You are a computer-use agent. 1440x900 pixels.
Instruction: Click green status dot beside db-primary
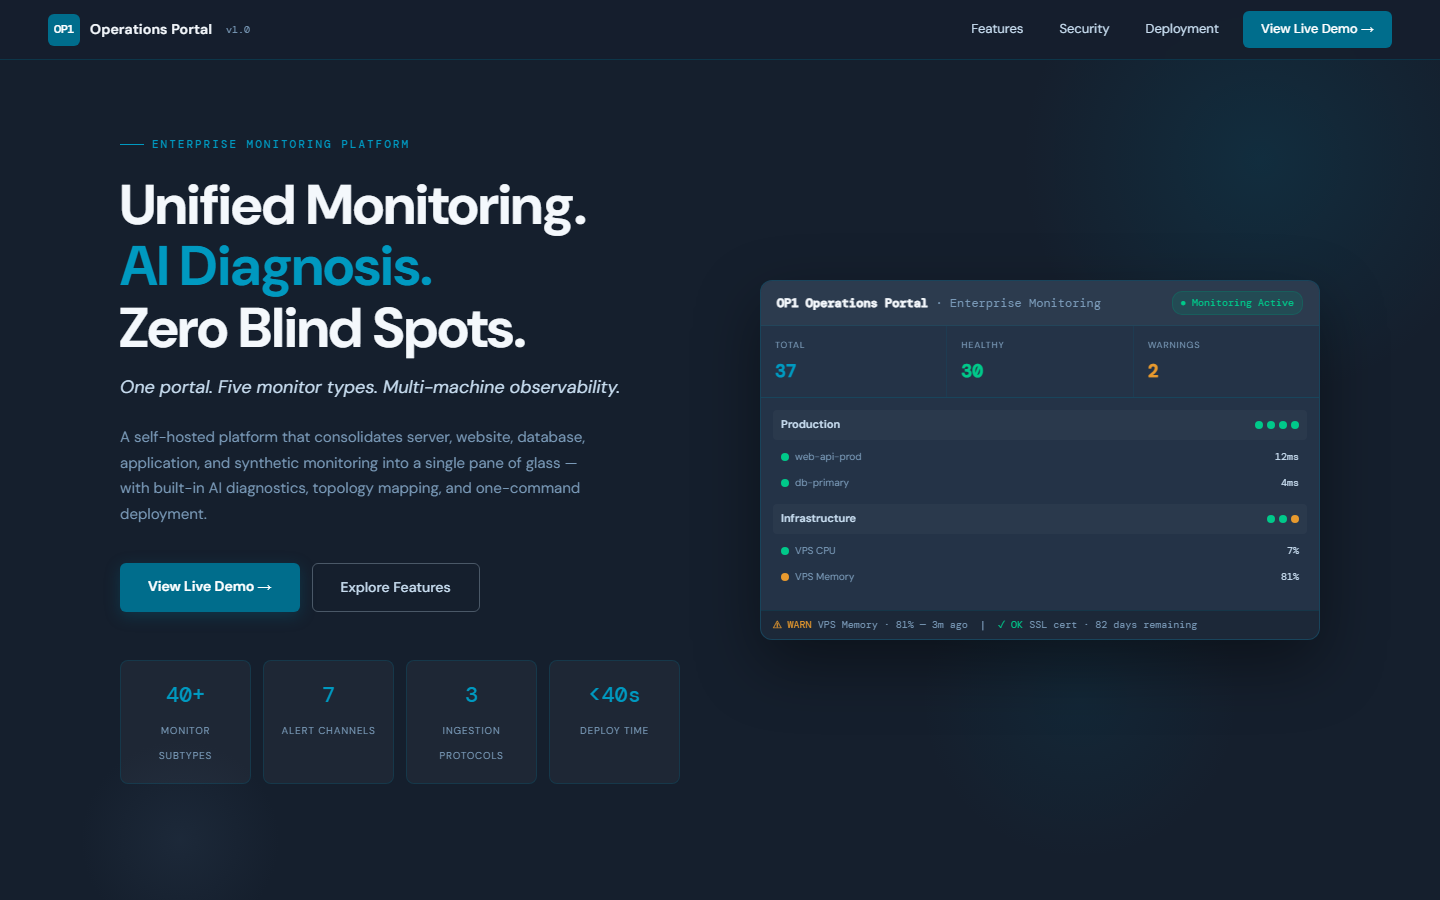[785, 483]
